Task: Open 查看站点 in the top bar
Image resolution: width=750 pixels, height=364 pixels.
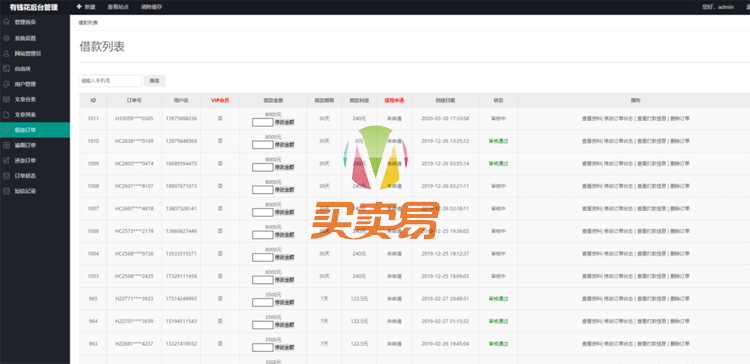Action: [x=118, y=7]
